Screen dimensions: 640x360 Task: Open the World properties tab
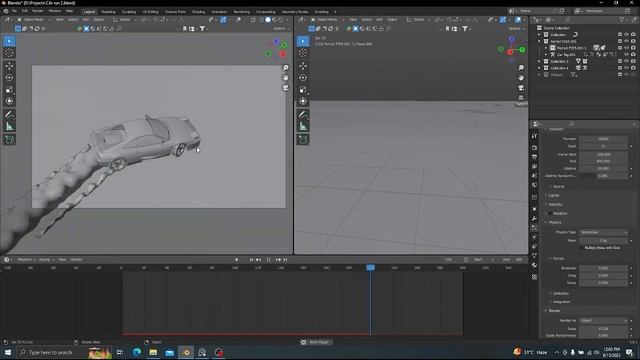534,185
